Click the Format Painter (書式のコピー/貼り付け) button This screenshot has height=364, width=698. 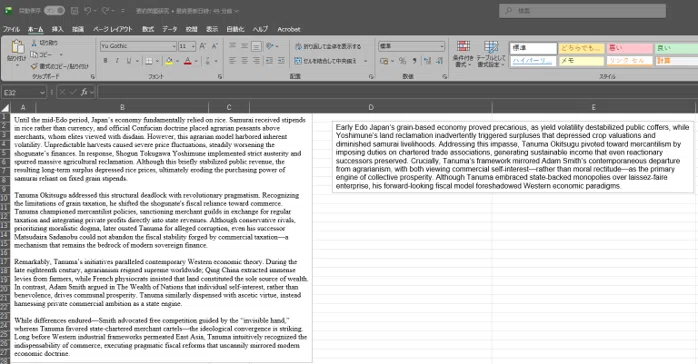[60, 66]
